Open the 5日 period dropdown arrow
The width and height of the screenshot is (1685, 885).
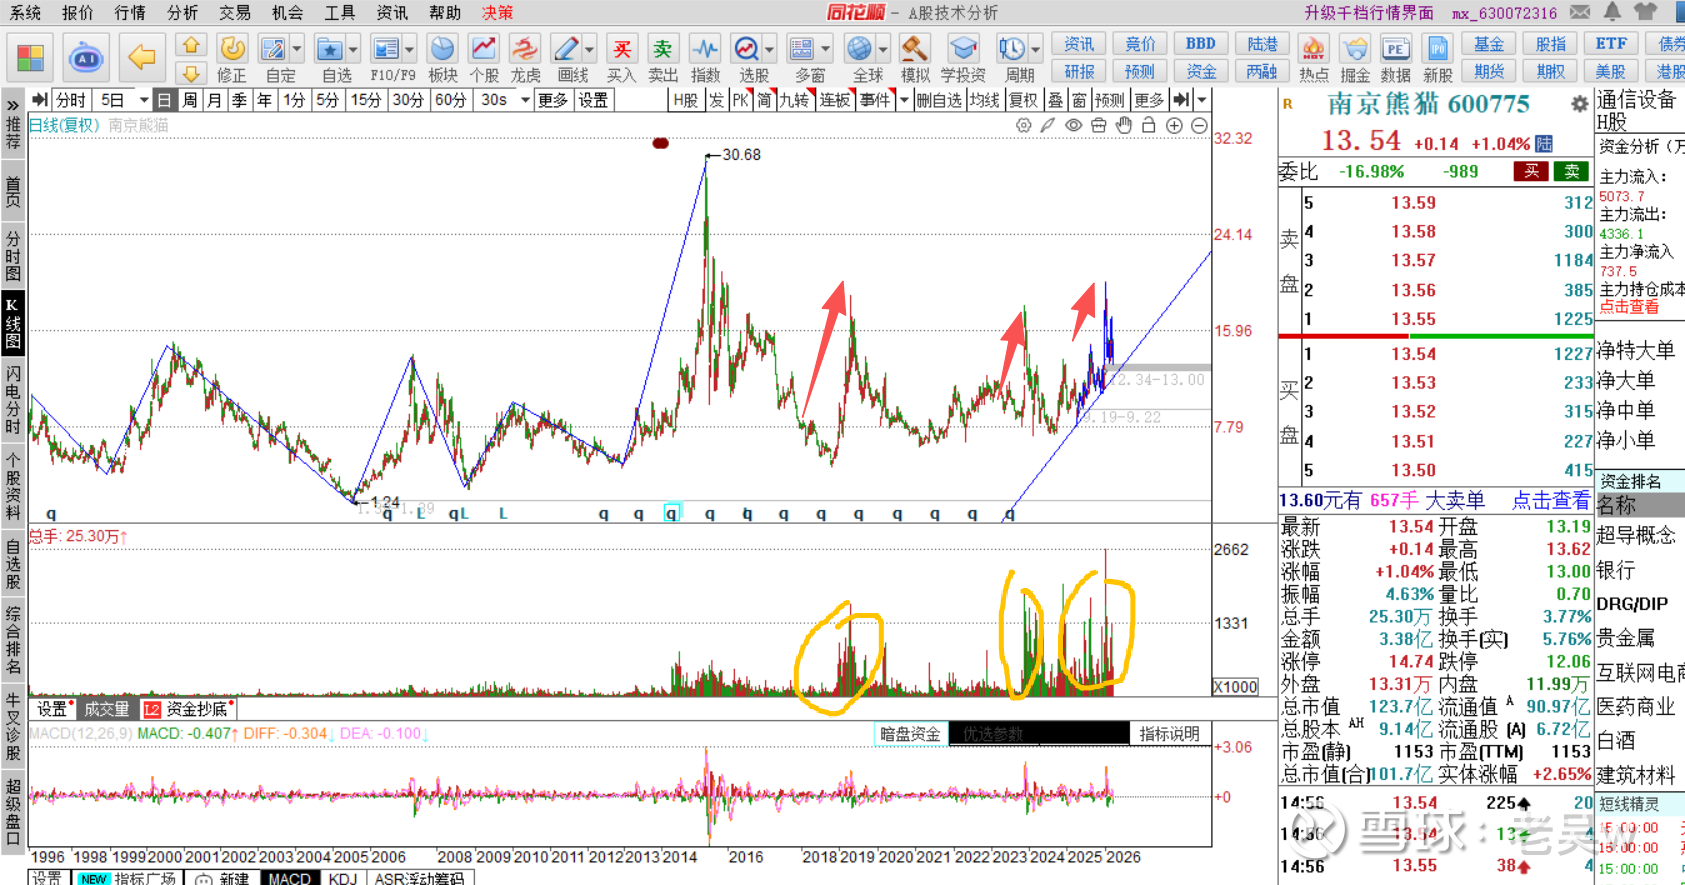pyautogui.click(x=144, y=100)
